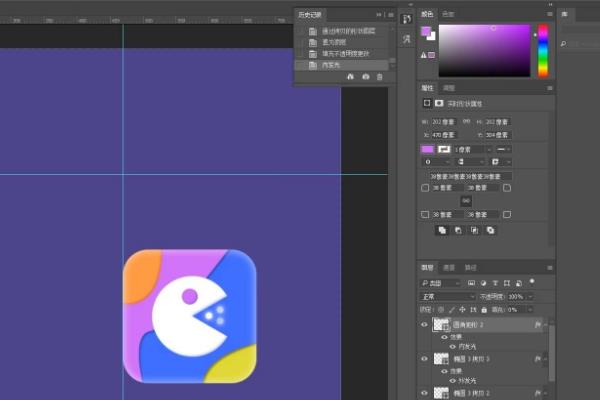Open the History panel tab

[x=310, y=15]
